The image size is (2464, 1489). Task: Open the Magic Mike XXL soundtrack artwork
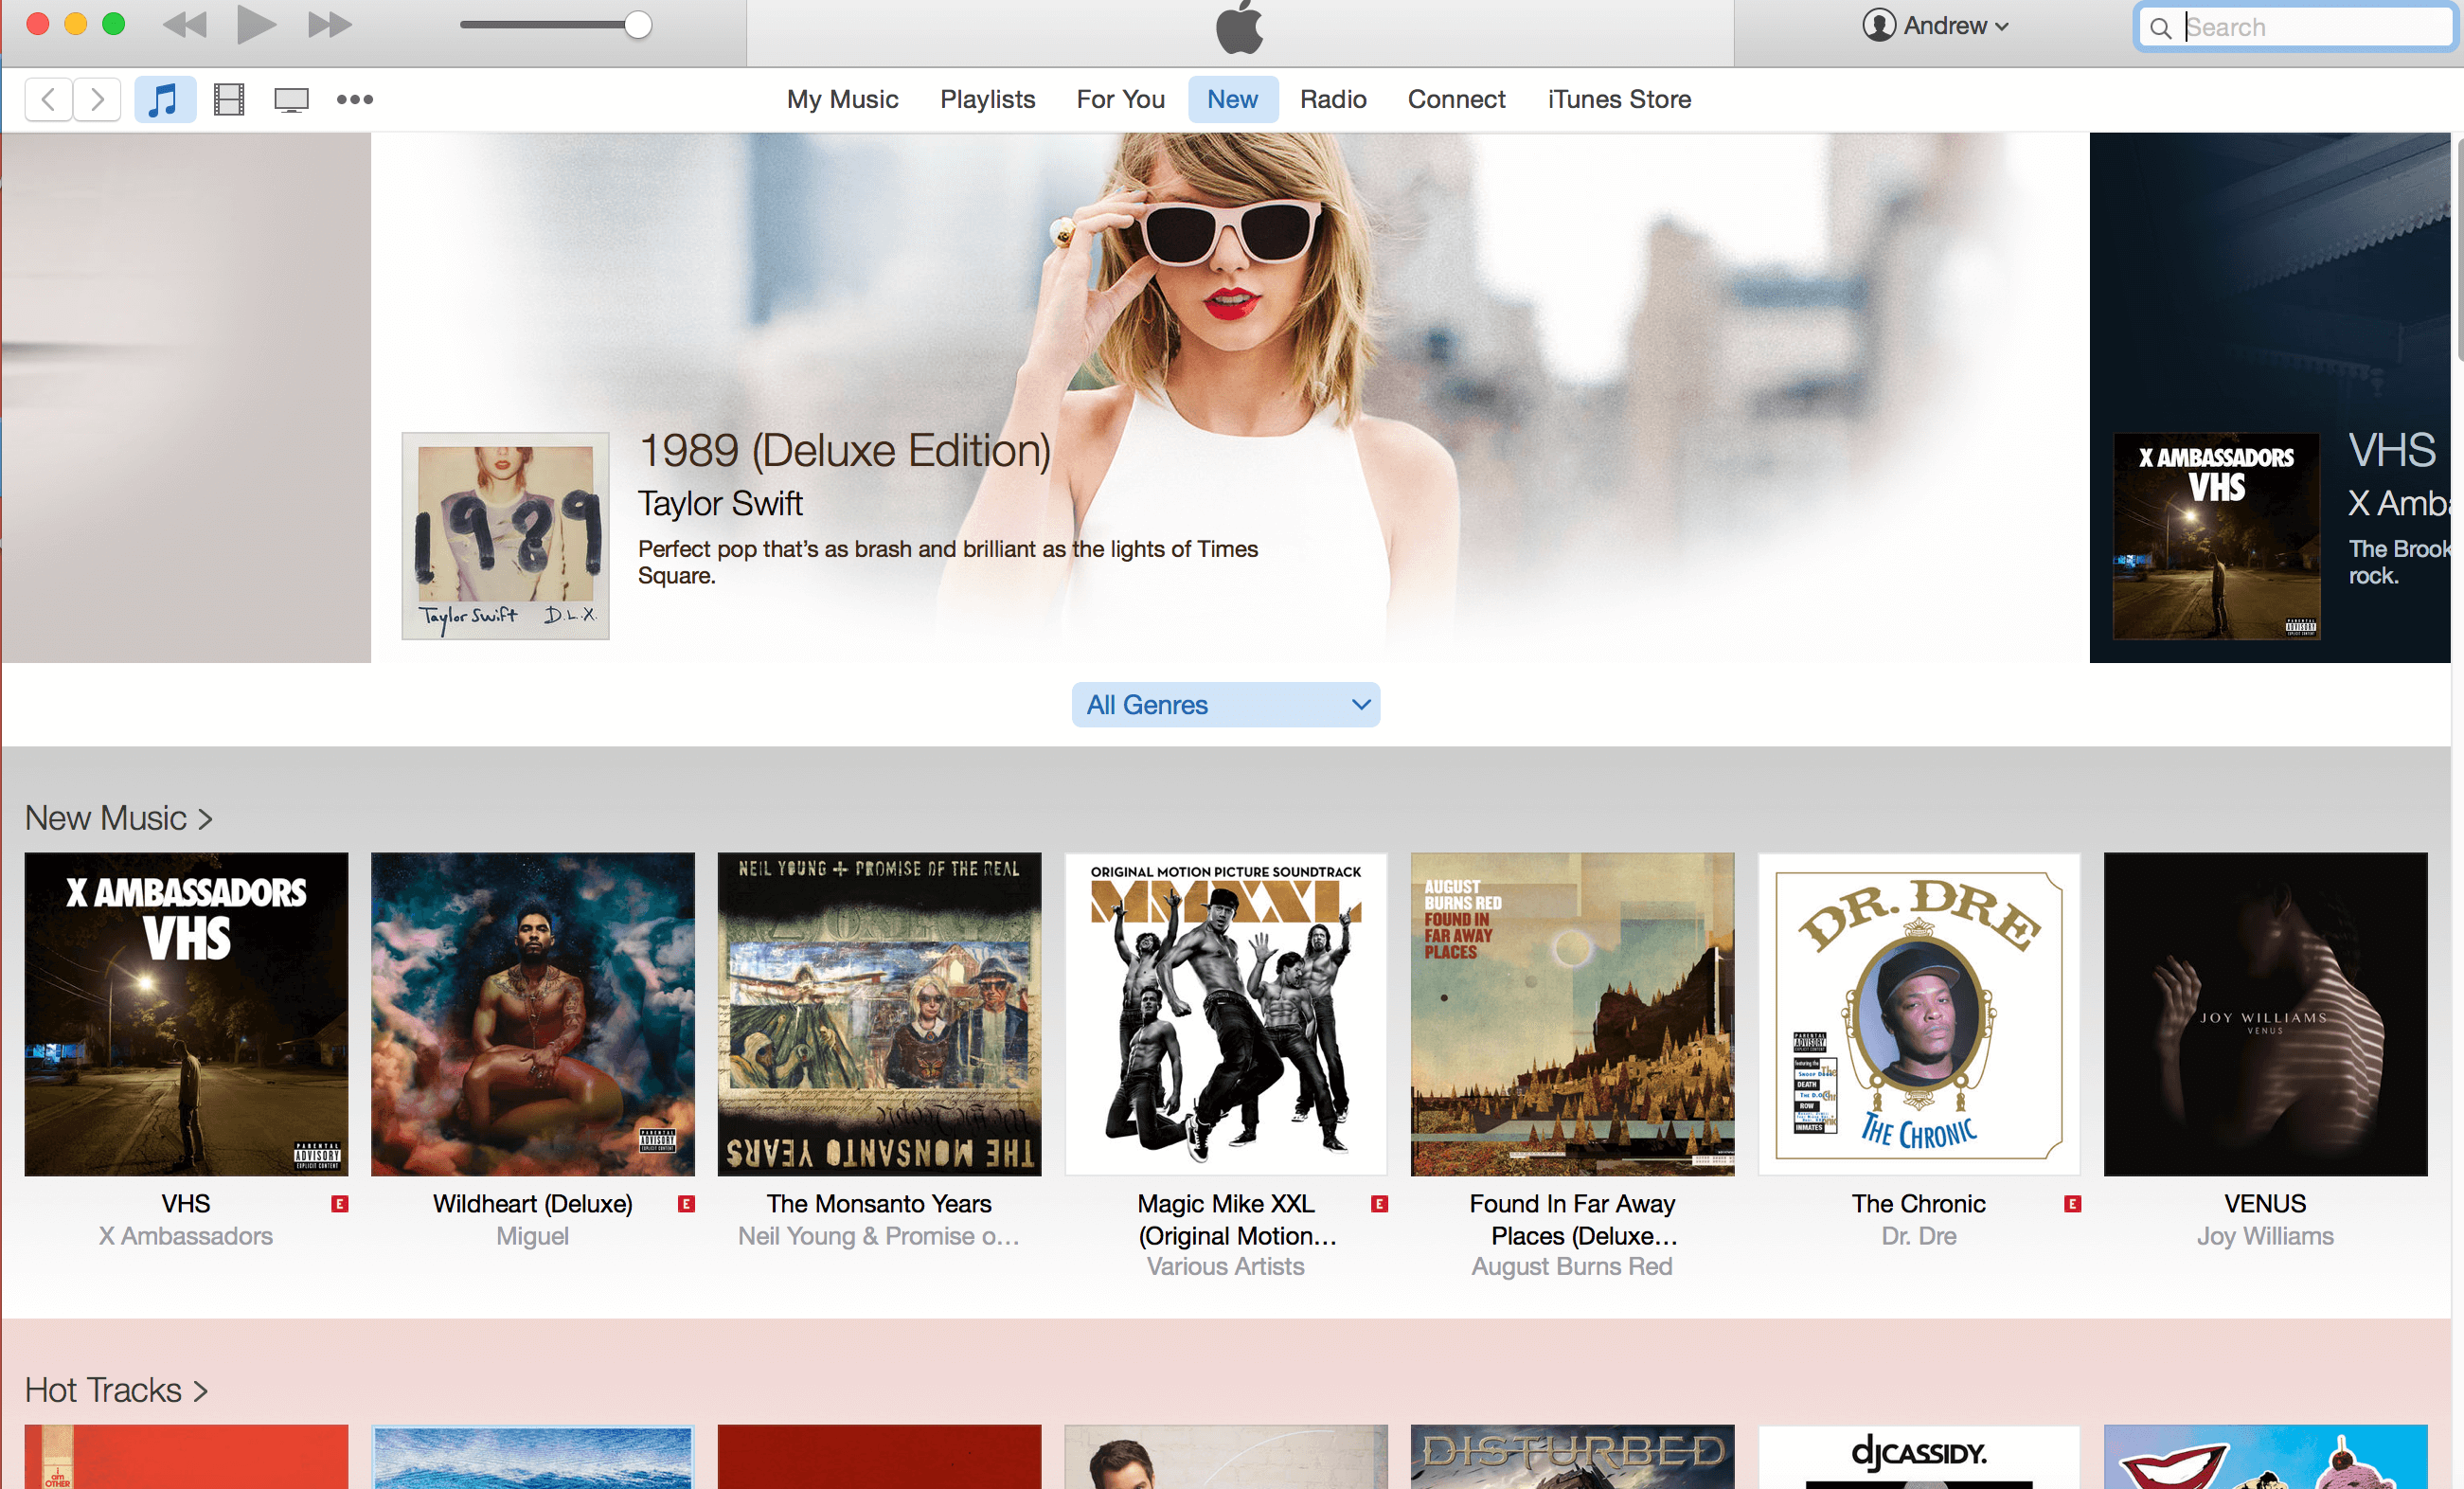1225,1014
